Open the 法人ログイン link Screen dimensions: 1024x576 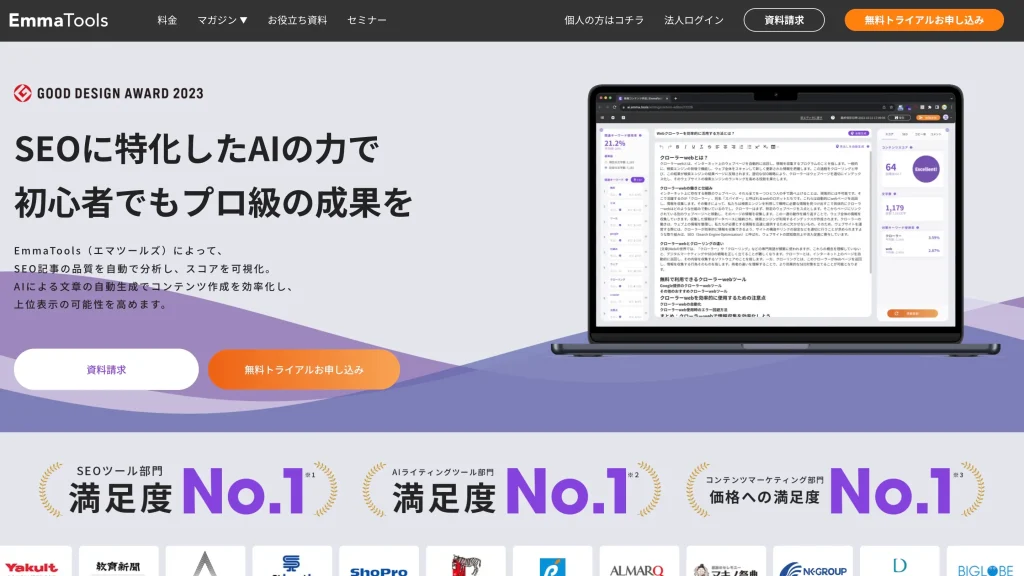click(694, 20)
